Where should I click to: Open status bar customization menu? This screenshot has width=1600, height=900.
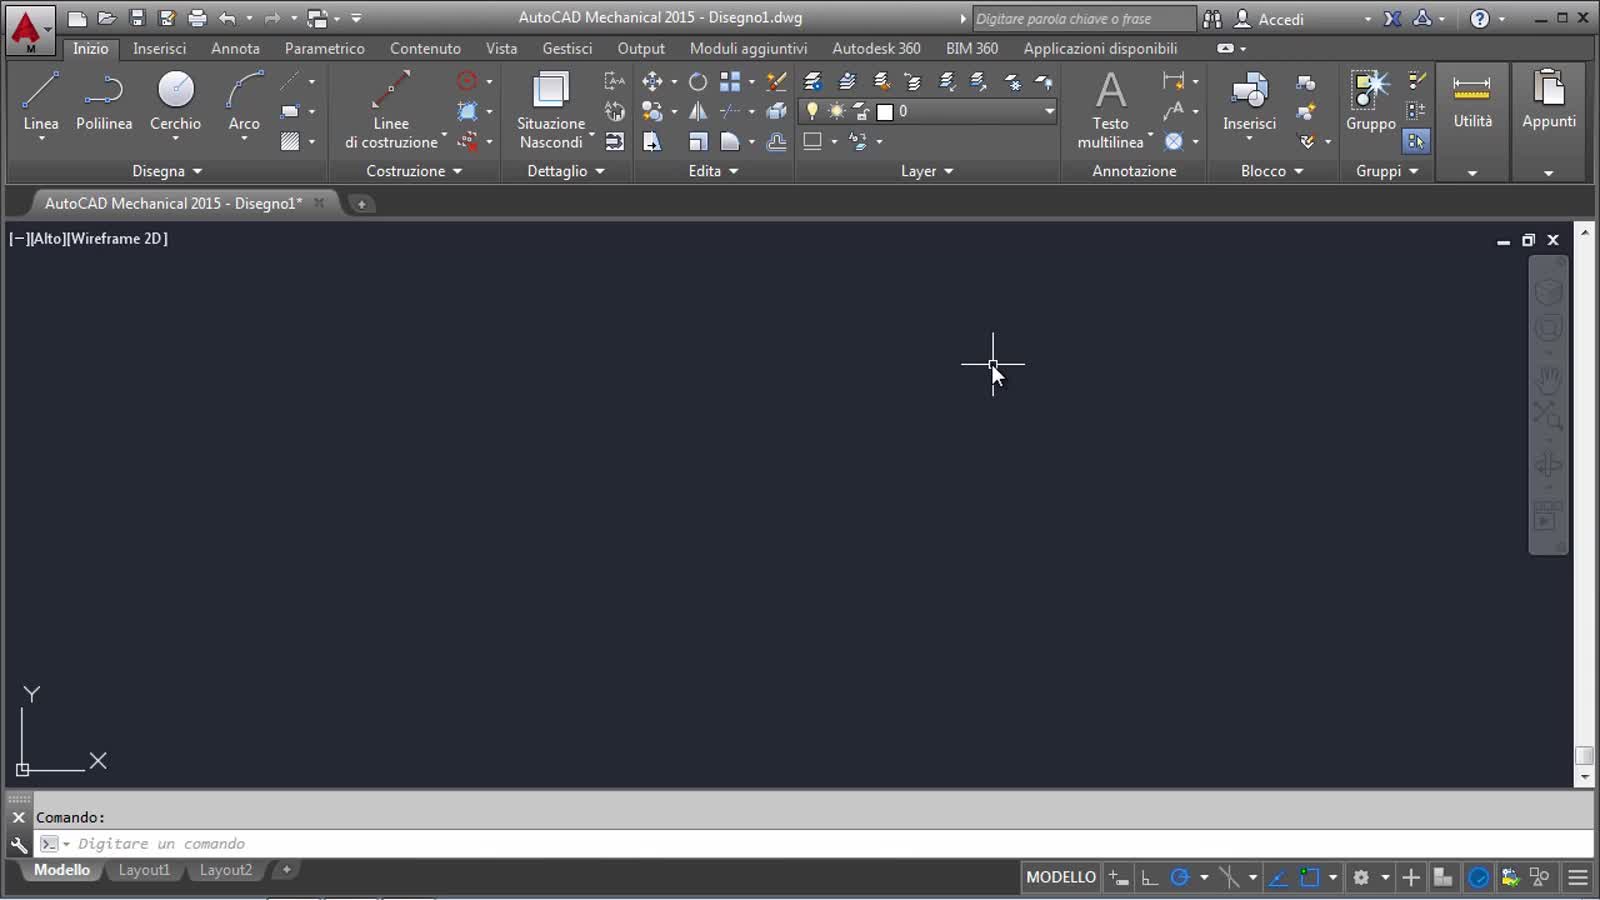1577,878
